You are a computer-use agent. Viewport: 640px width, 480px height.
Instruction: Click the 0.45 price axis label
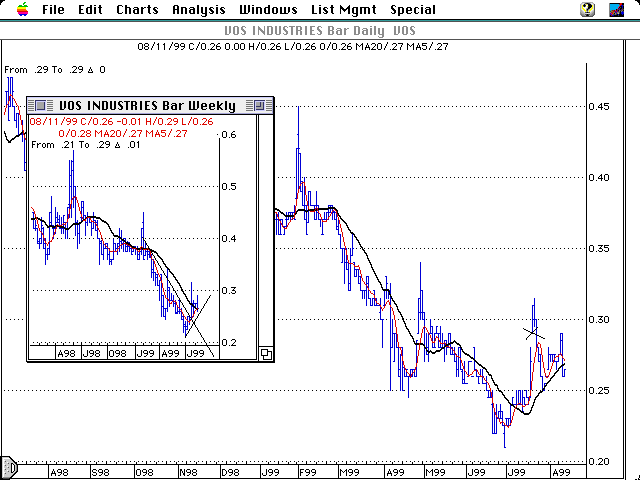point(599,107)
